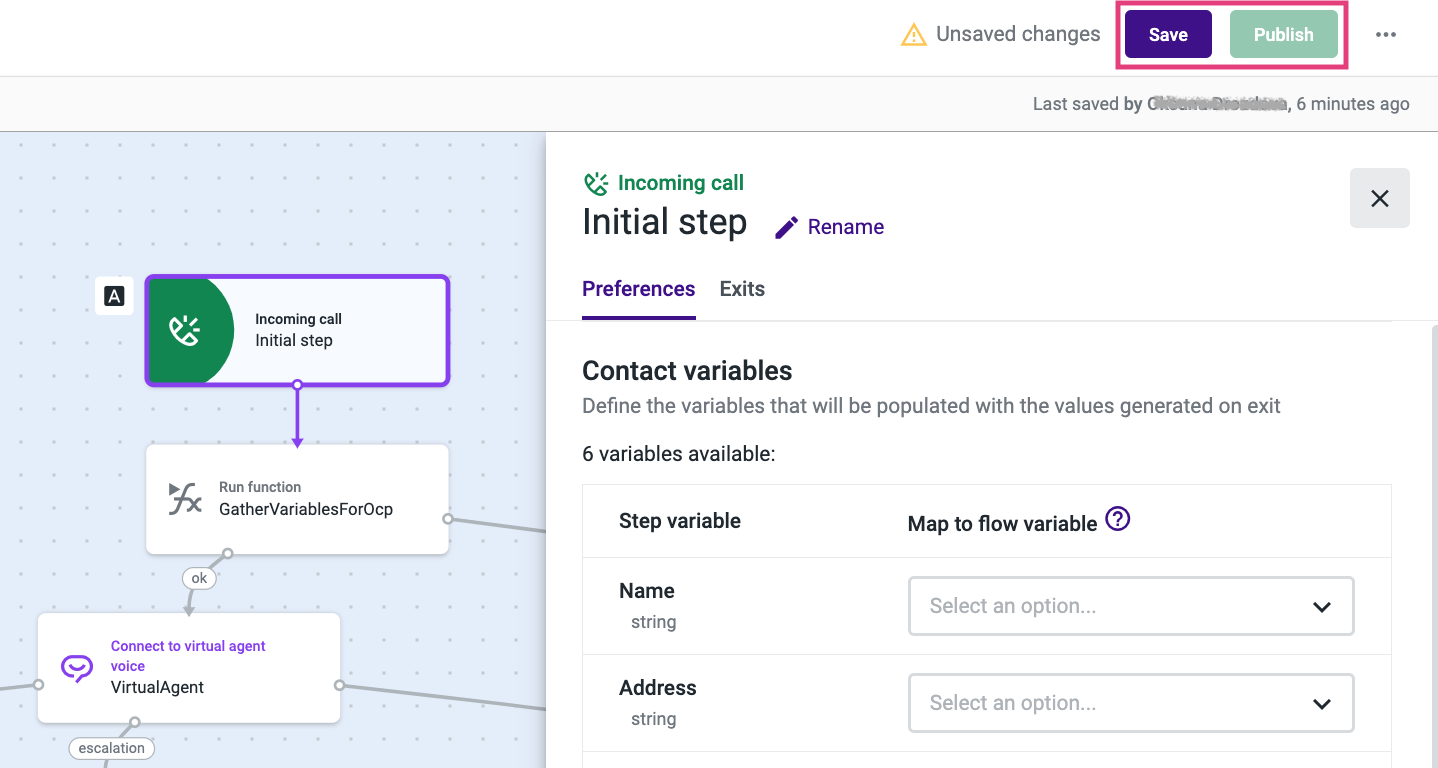Image resolution: width=1438 pixels, height=768 pixels.
Task: Open the three-dot more options menu
Action: tap(1385, 35)
